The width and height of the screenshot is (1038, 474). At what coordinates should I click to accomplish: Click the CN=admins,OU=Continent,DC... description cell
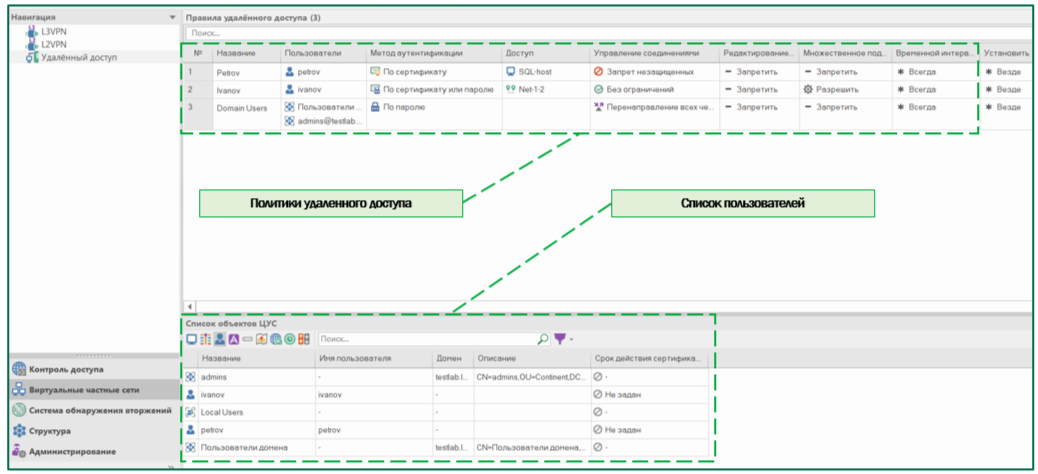[532, 377]
